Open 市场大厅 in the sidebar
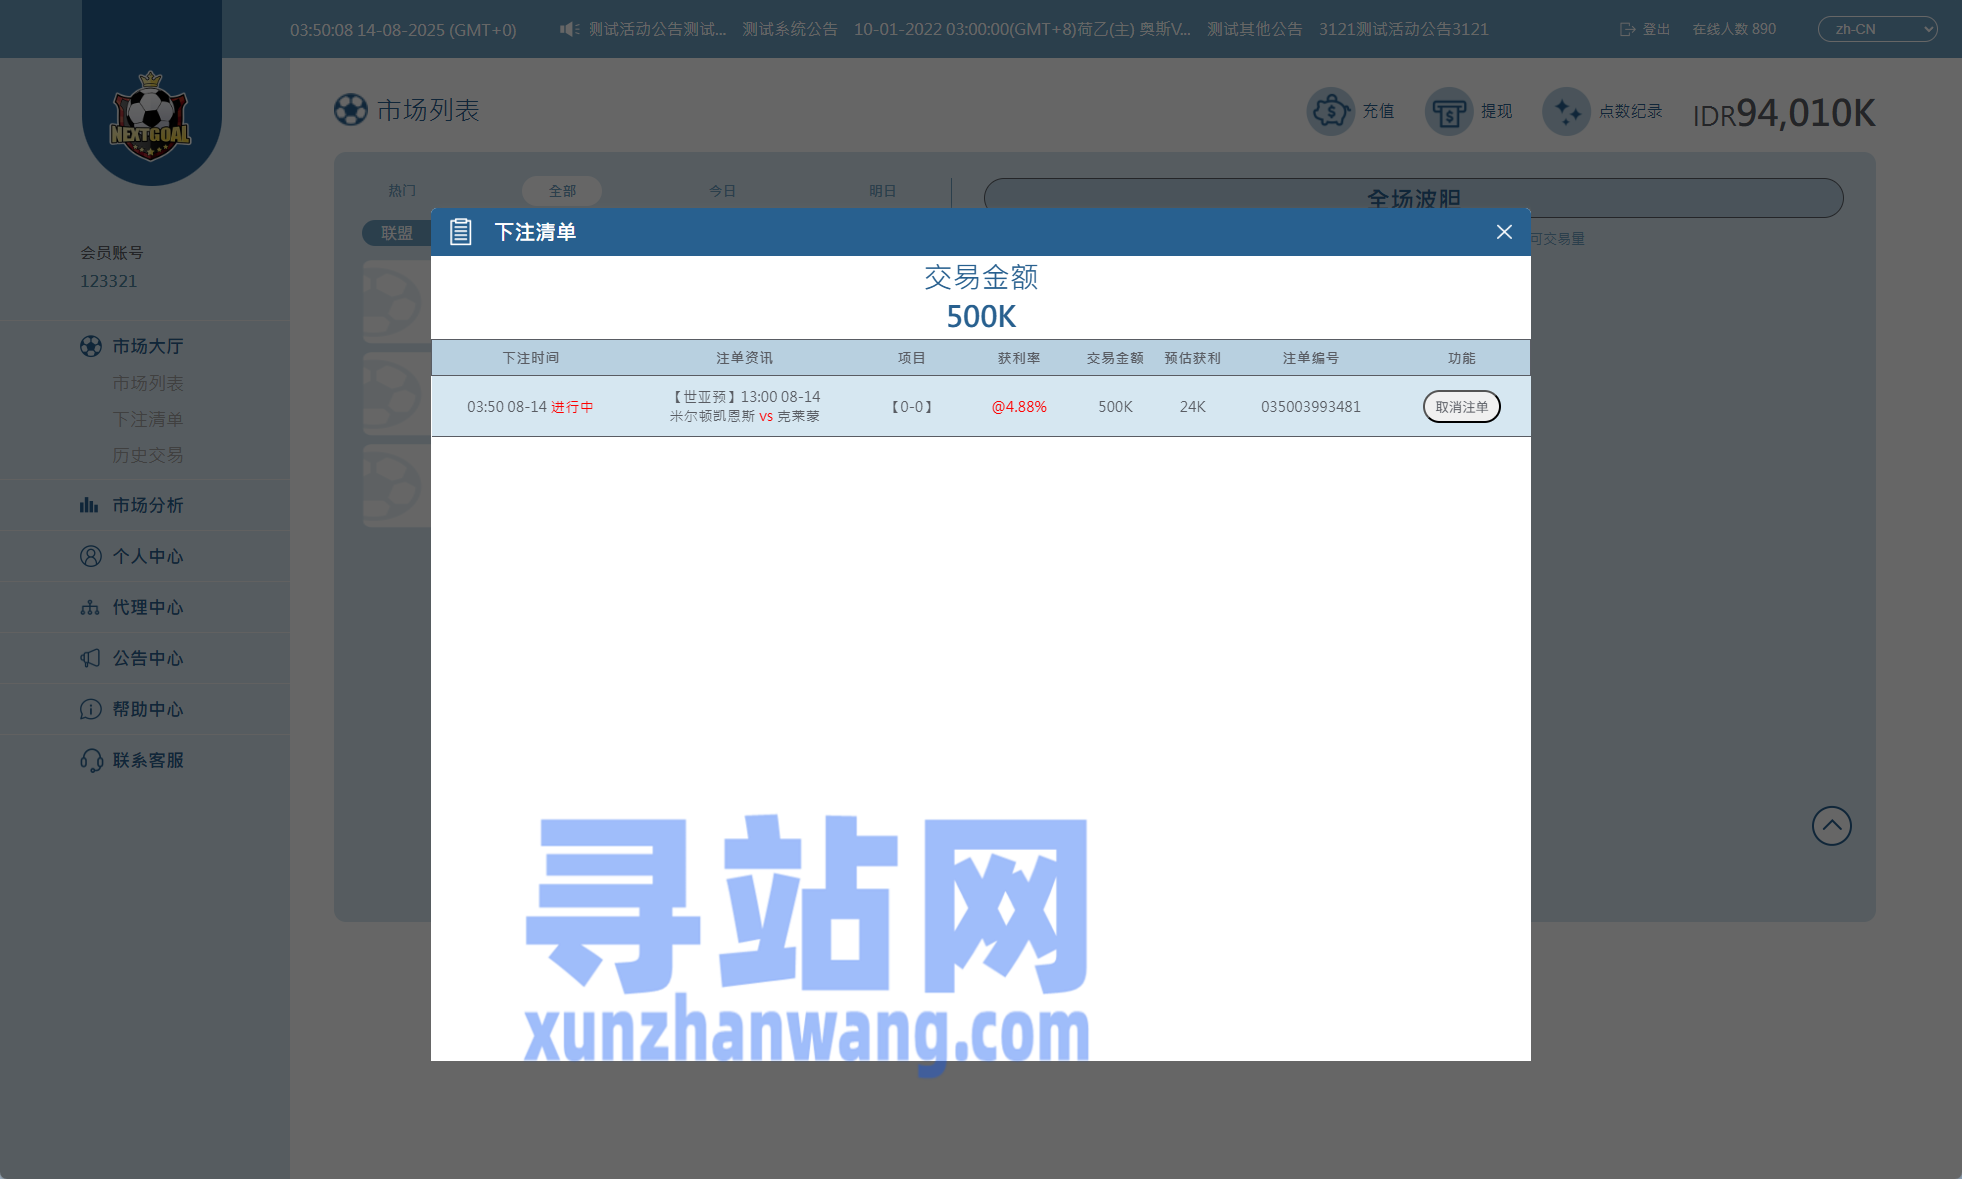Viewport: 1962px width, 1179px height. pos(147,346)
